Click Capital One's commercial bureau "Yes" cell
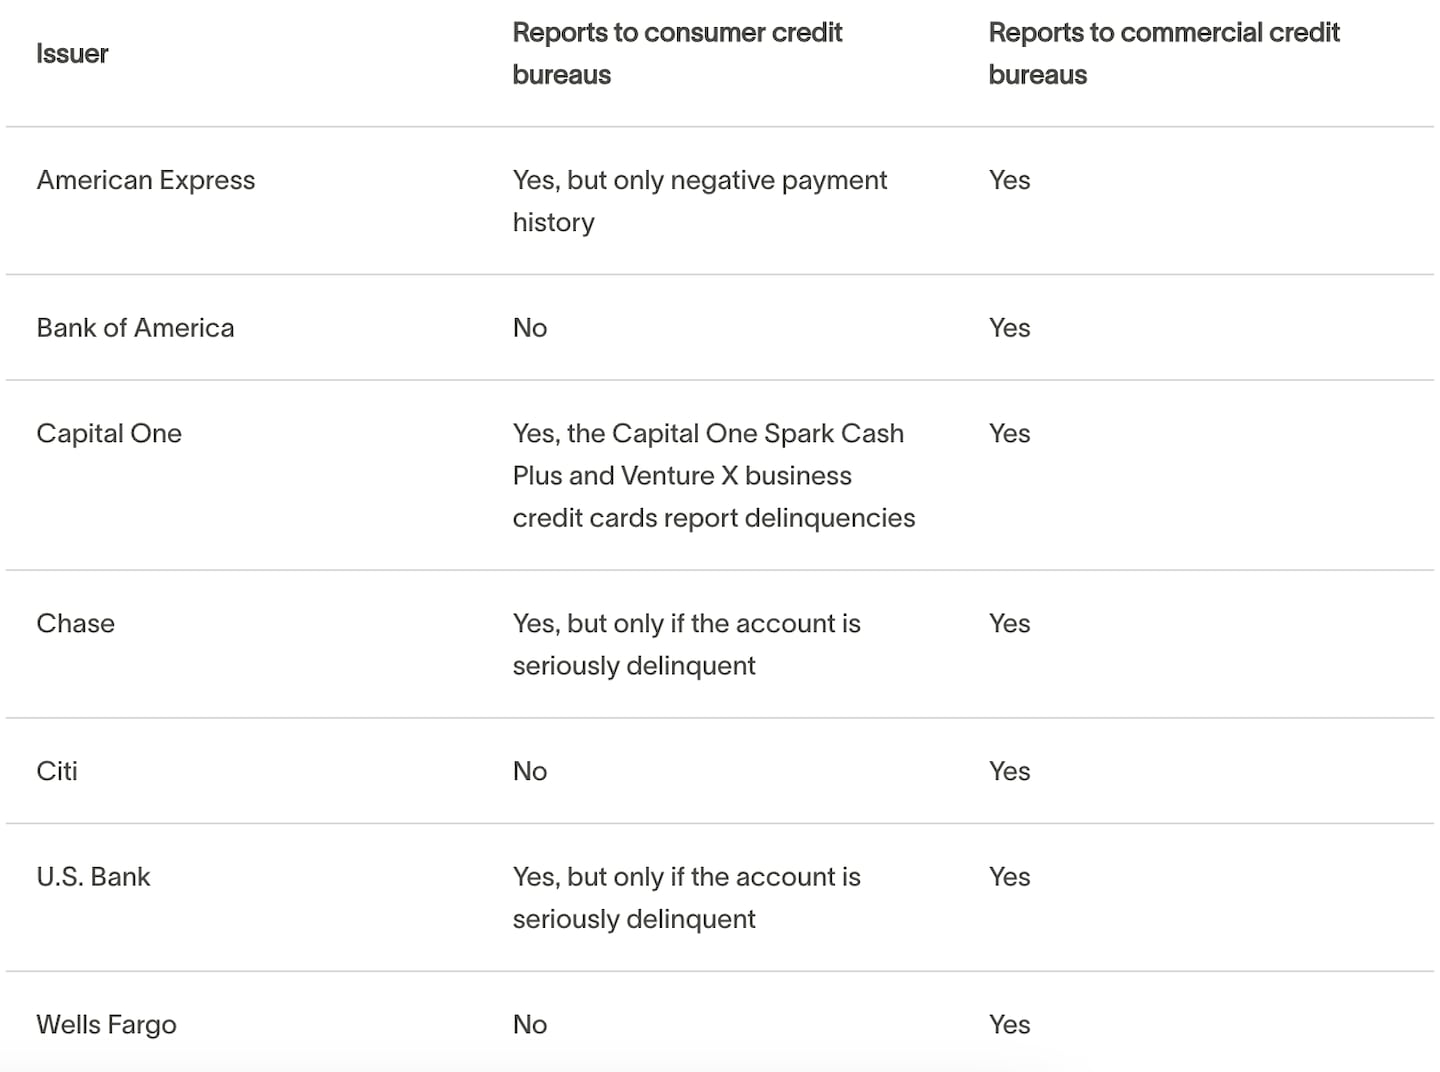This screenshot has height=1072, width=1440. (x=1009, y=433)
